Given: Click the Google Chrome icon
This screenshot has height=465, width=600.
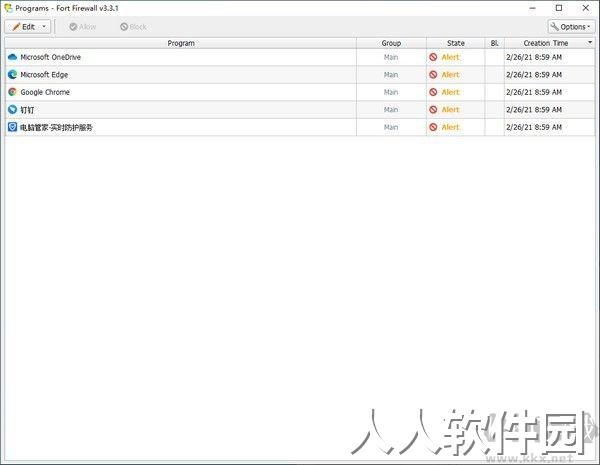Looking at the screenshot, I should coord(12,92).
